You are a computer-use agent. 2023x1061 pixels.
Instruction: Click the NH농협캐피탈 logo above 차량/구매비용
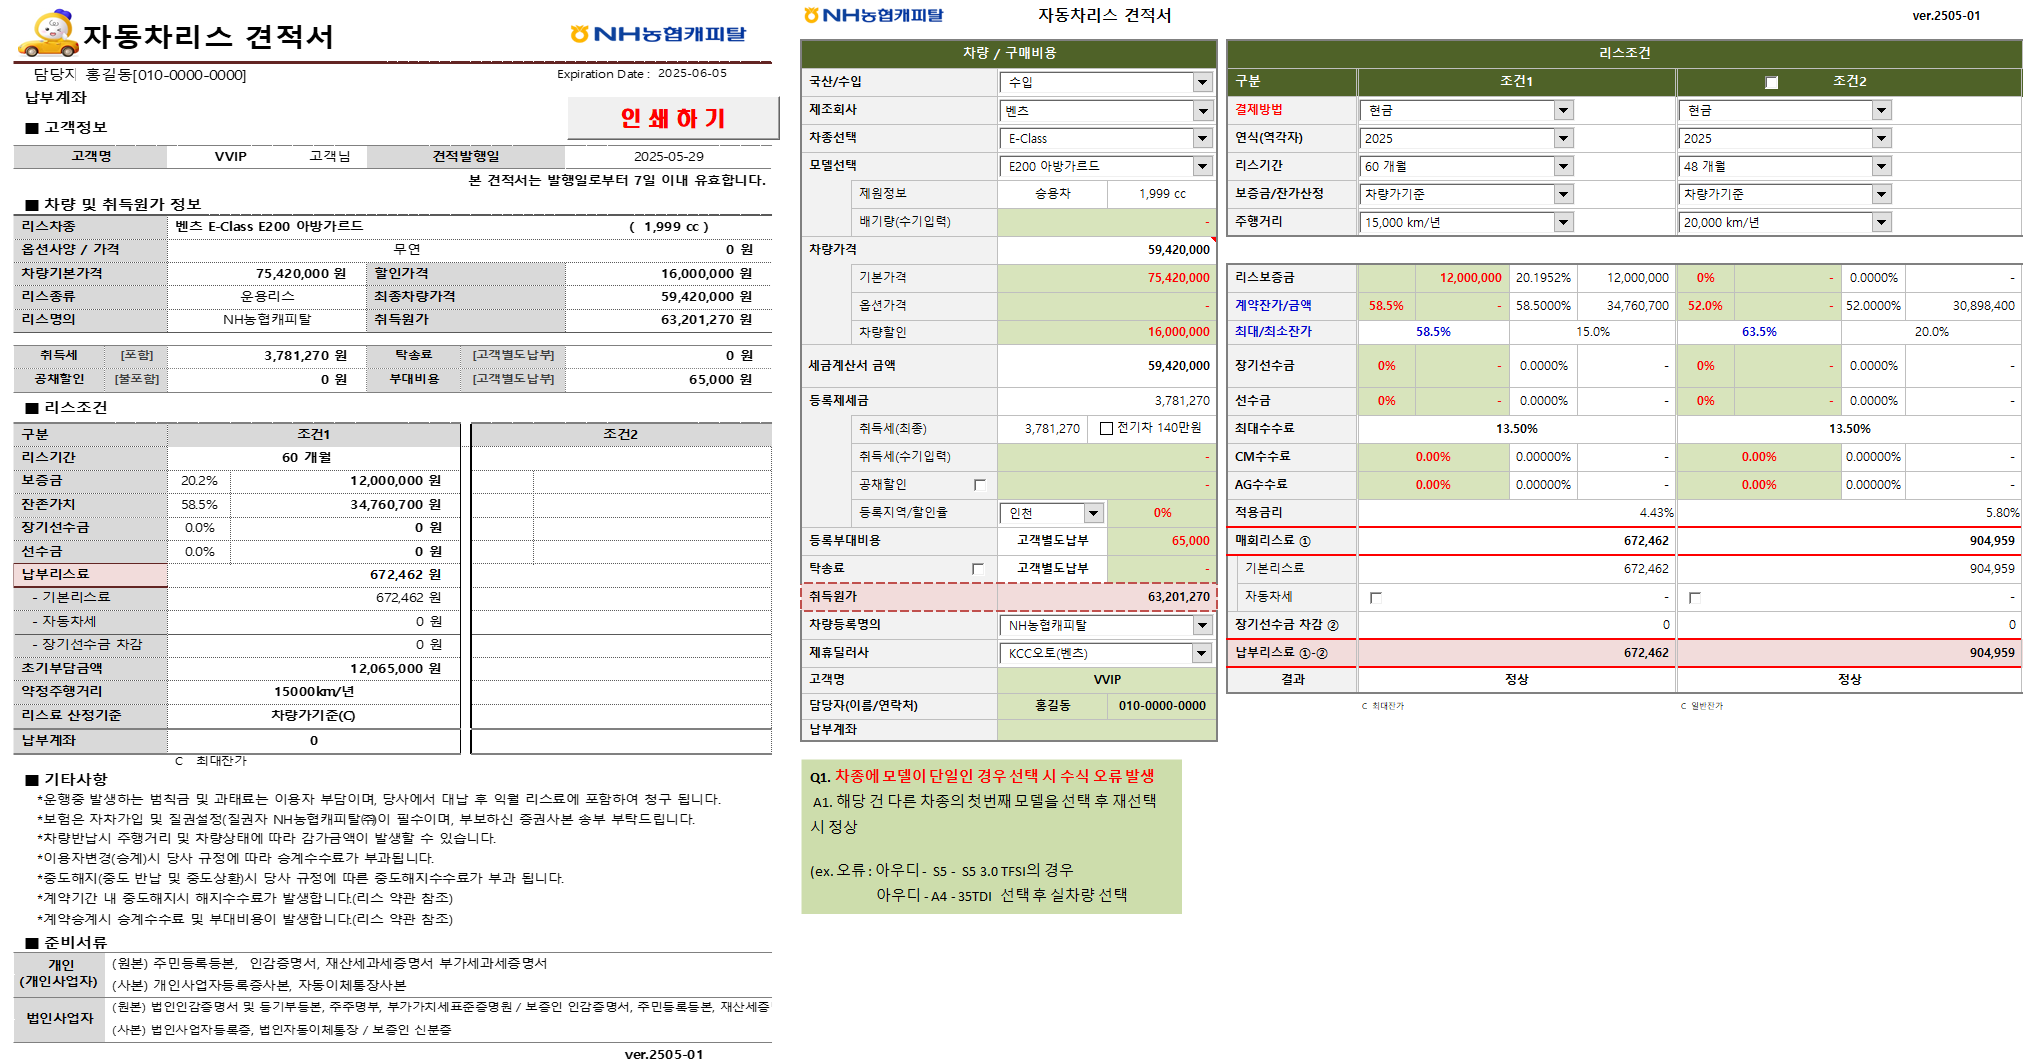click(x=873, y=15)
